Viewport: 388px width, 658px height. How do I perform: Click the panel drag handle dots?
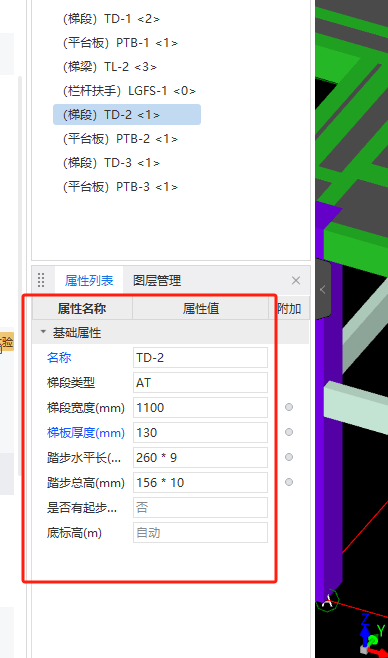(x=41, y=280)
